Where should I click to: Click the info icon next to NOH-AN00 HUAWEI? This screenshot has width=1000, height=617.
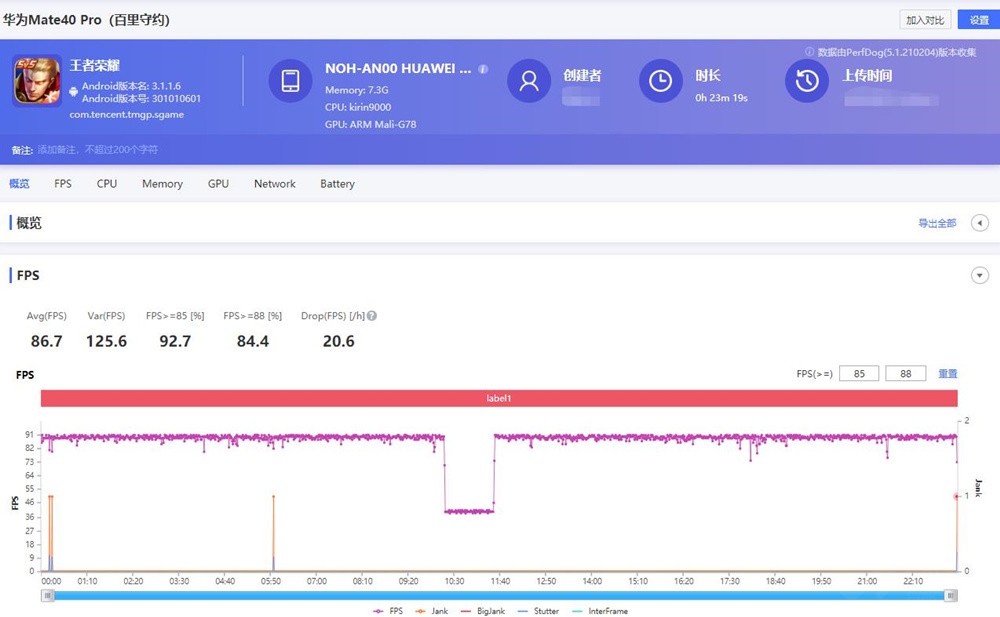click(483, 69)
